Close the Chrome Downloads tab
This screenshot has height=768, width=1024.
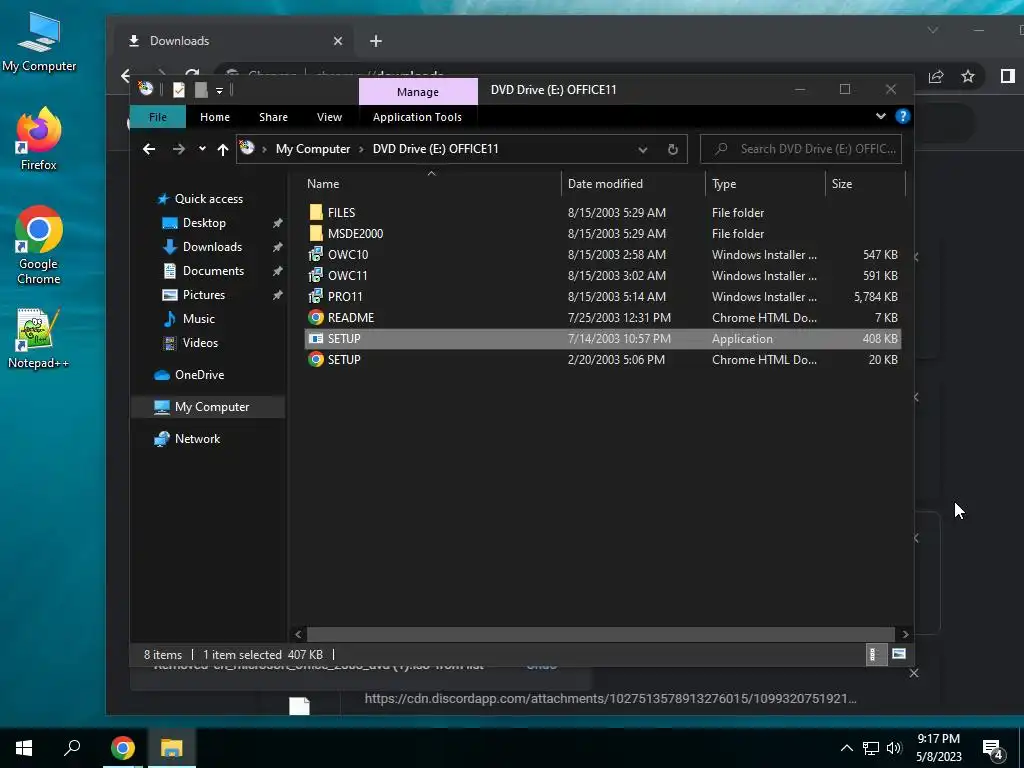(338, 41)
